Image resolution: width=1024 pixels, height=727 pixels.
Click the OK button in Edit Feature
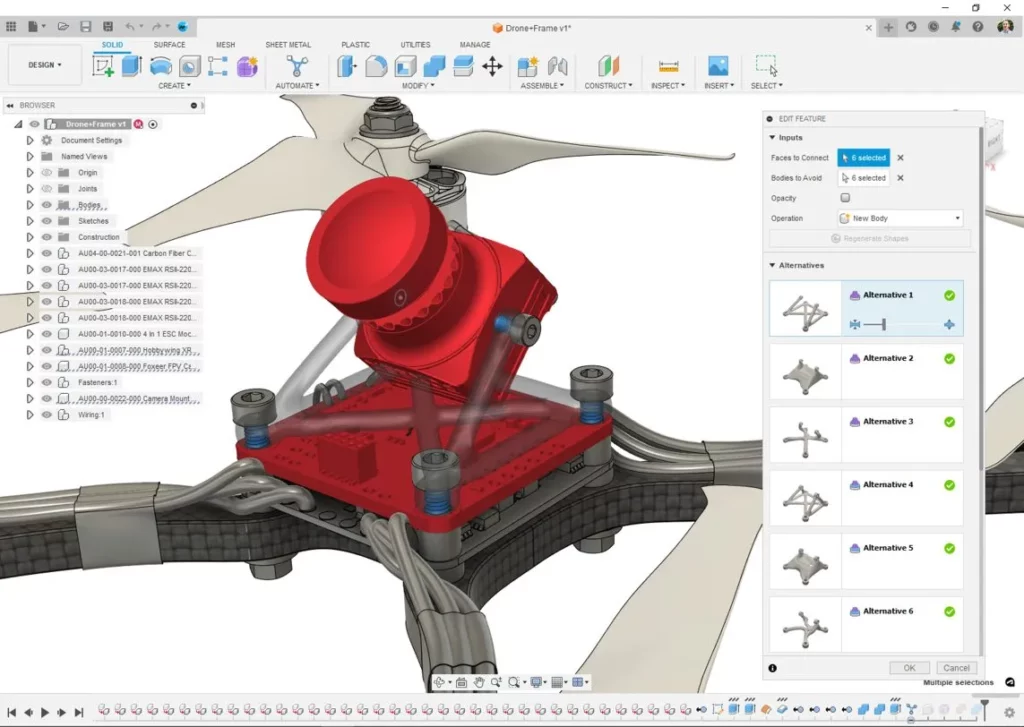pyautogui.click(x=909, y=668)
